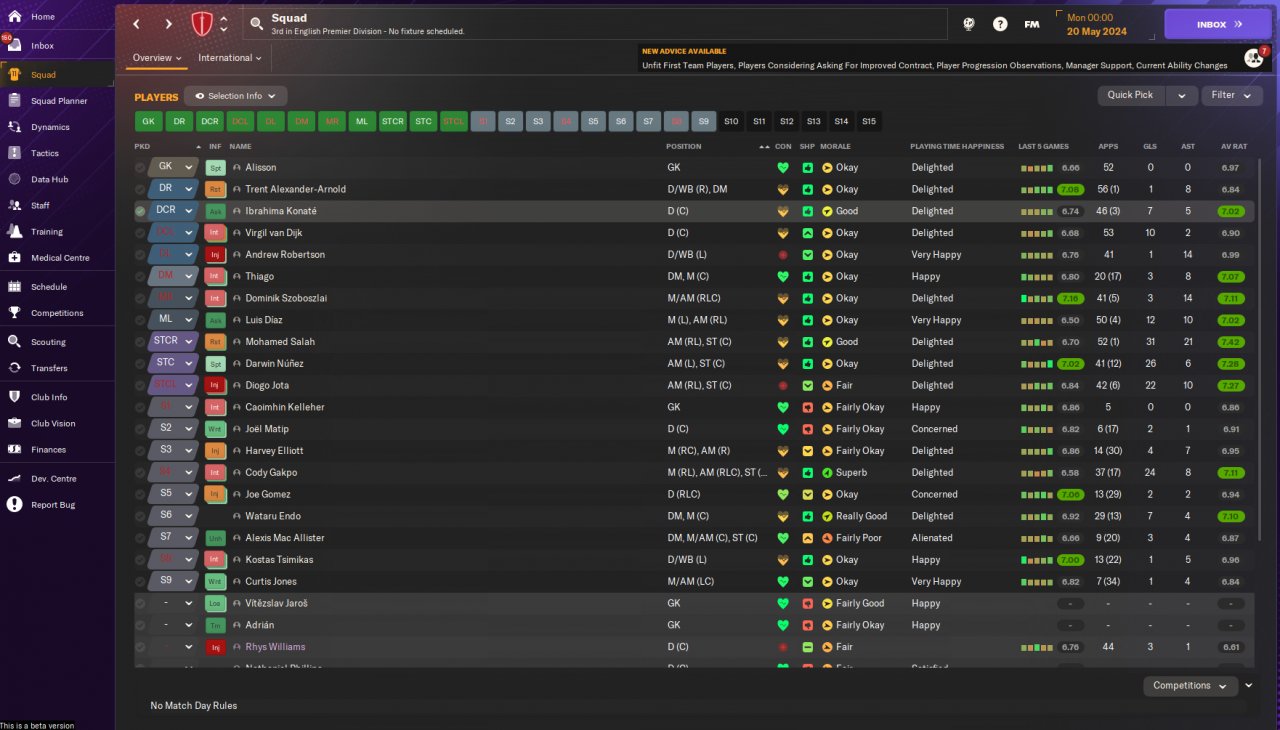Open Competitions trophy icon in sidebar
This screenshot has height=730, width=1280.
pos(15,312)
